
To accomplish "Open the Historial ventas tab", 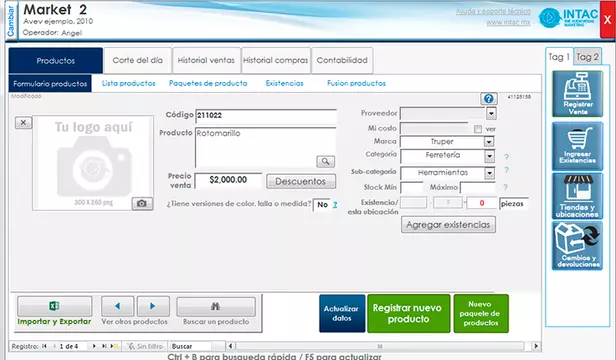I will pyautogui.click(x=206, y=61).
